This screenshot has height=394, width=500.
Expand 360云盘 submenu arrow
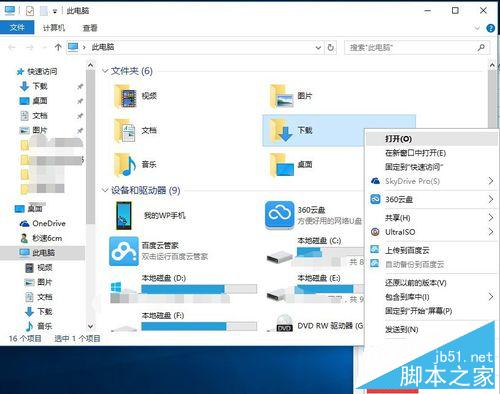(x=491, y=199)
